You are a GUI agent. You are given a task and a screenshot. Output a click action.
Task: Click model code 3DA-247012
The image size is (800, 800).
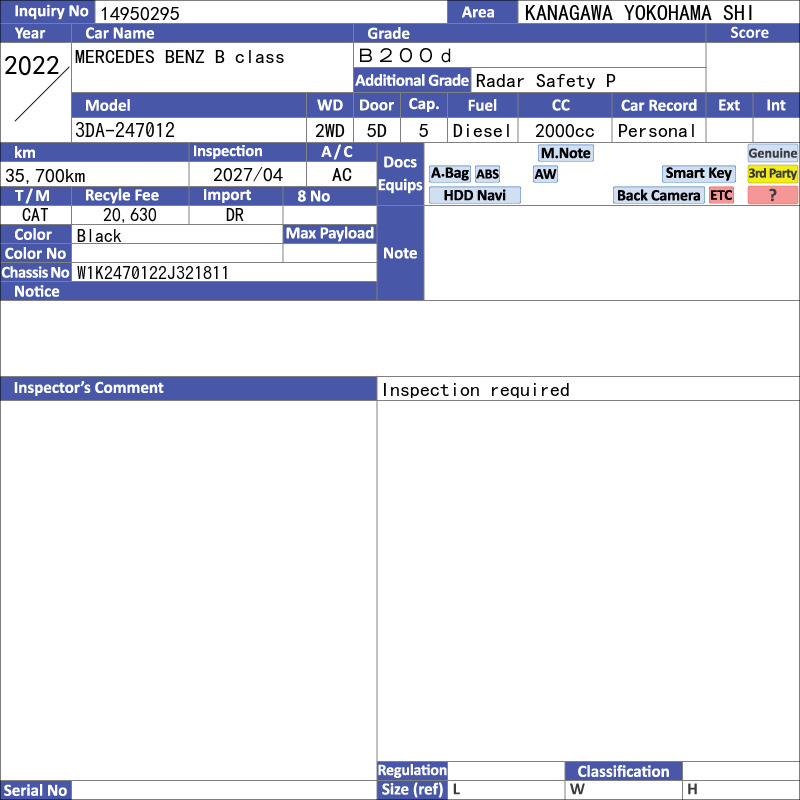125,131
